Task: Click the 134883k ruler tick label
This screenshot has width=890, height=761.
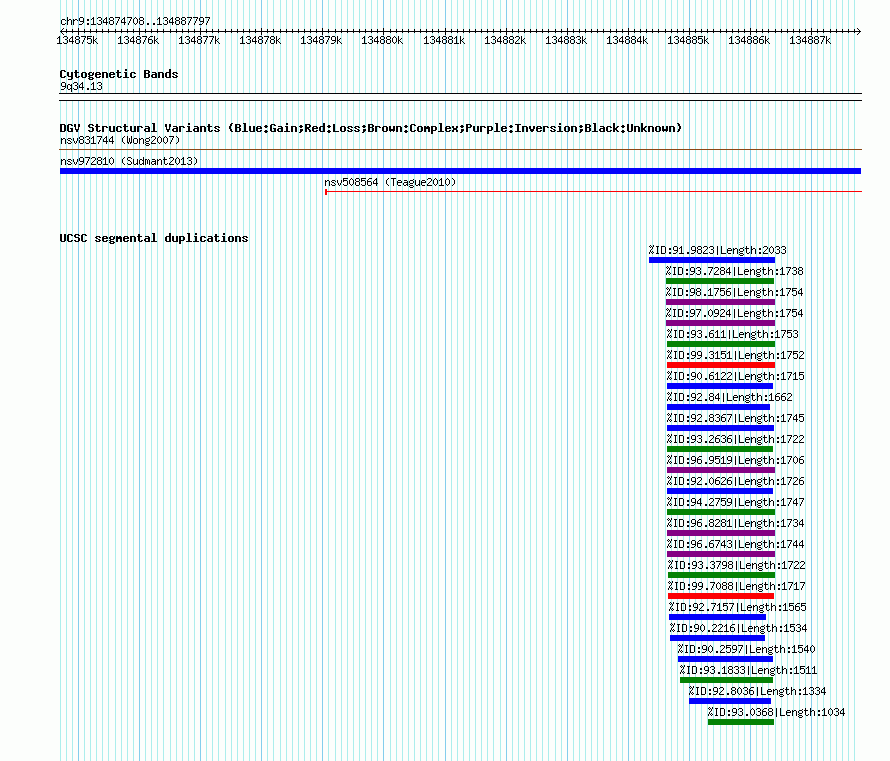Action: [x=566, y=40]
